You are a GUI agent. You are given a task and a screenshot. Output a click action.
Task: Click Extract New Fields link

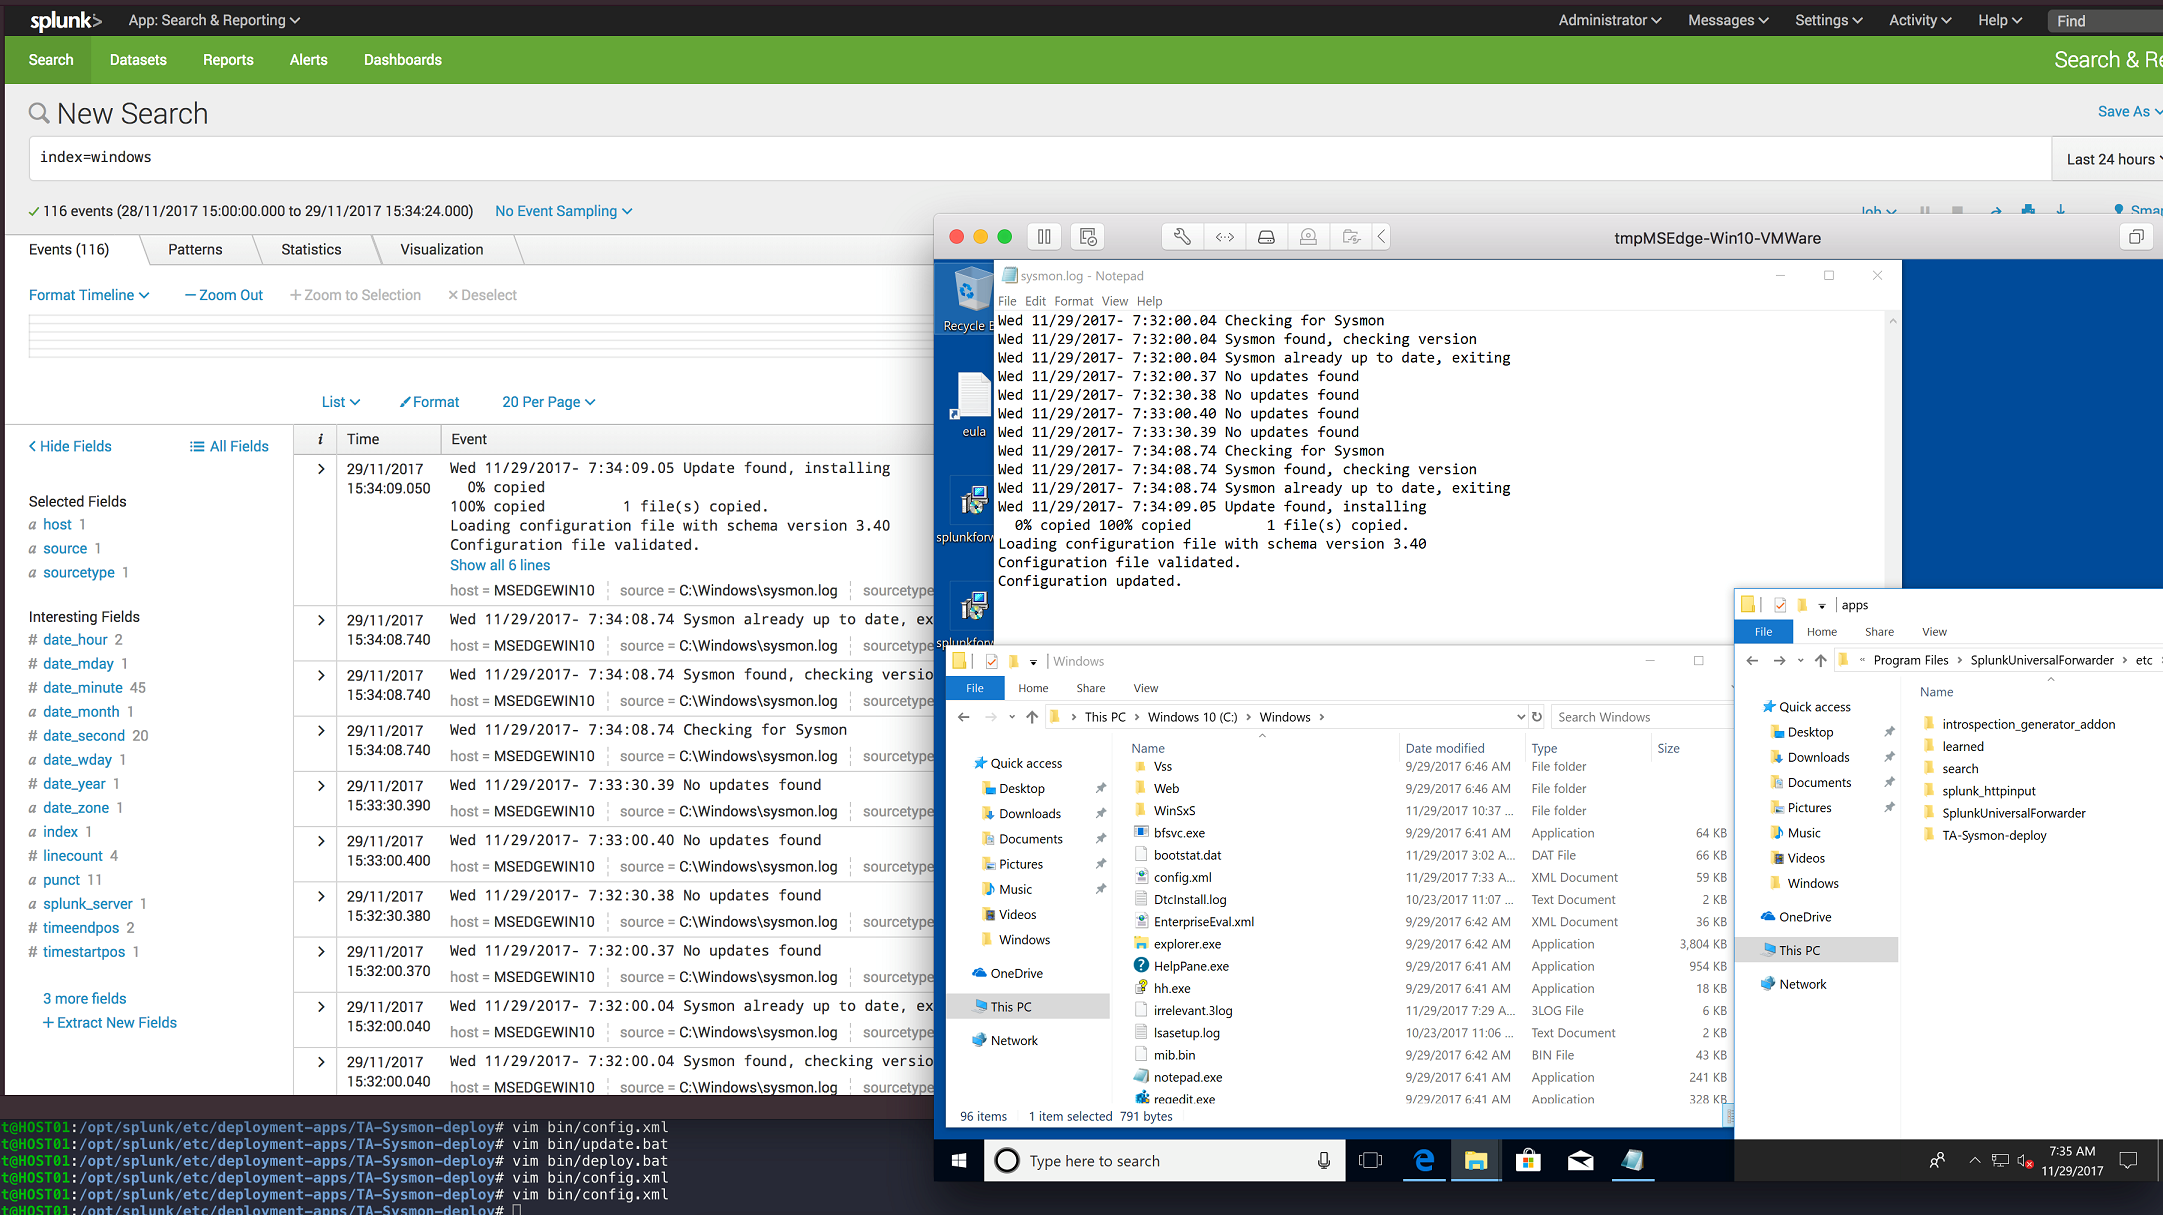(x=110, y=1022)
